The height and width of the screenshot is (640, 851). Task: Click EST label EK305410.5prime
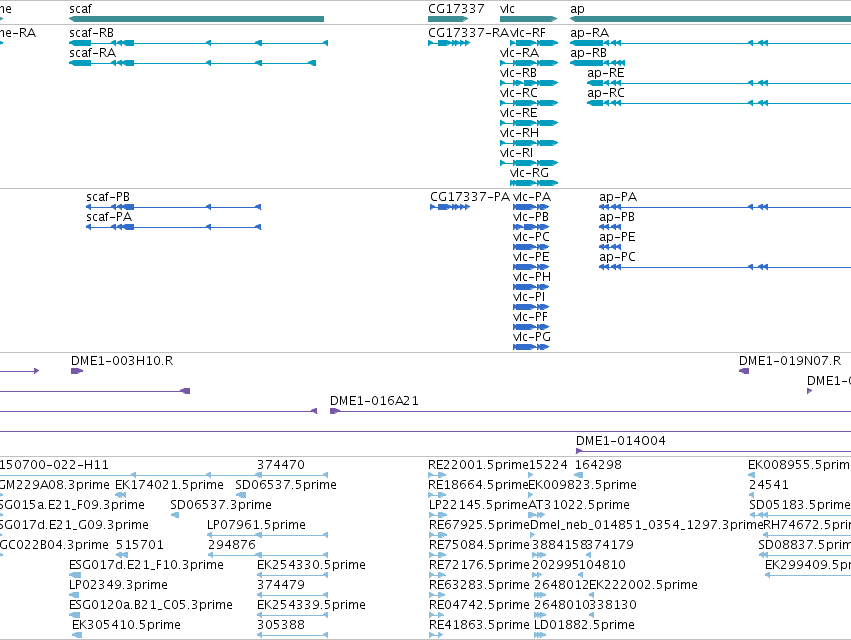pos(126,625)
